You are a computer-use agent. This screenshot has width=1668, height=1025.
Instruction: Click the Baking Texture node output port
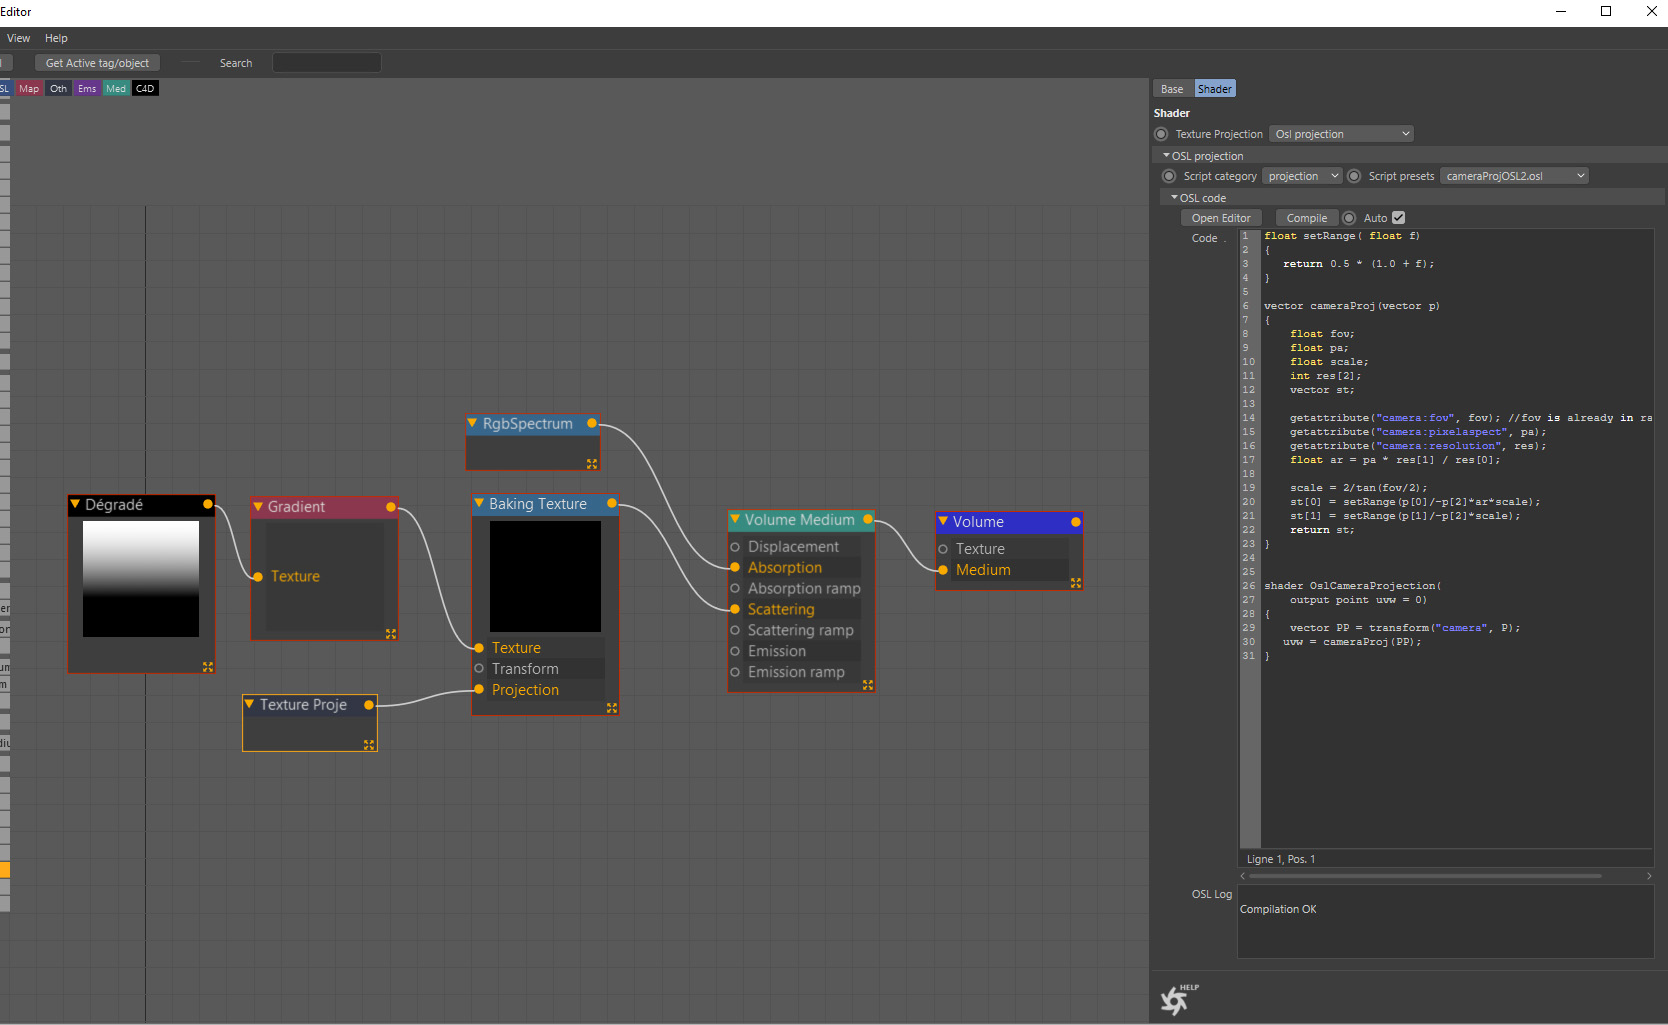[x=612, y=504]
